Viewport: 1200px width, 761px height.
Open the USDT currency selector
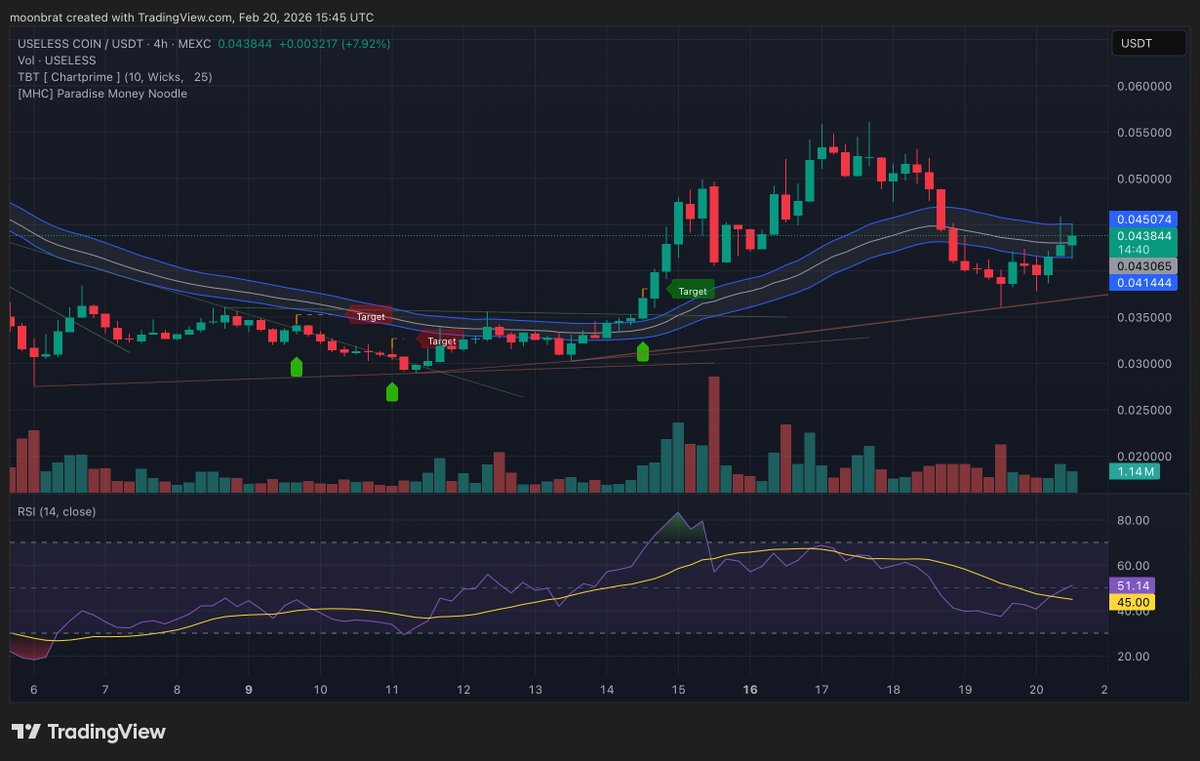pos(1150,43)
